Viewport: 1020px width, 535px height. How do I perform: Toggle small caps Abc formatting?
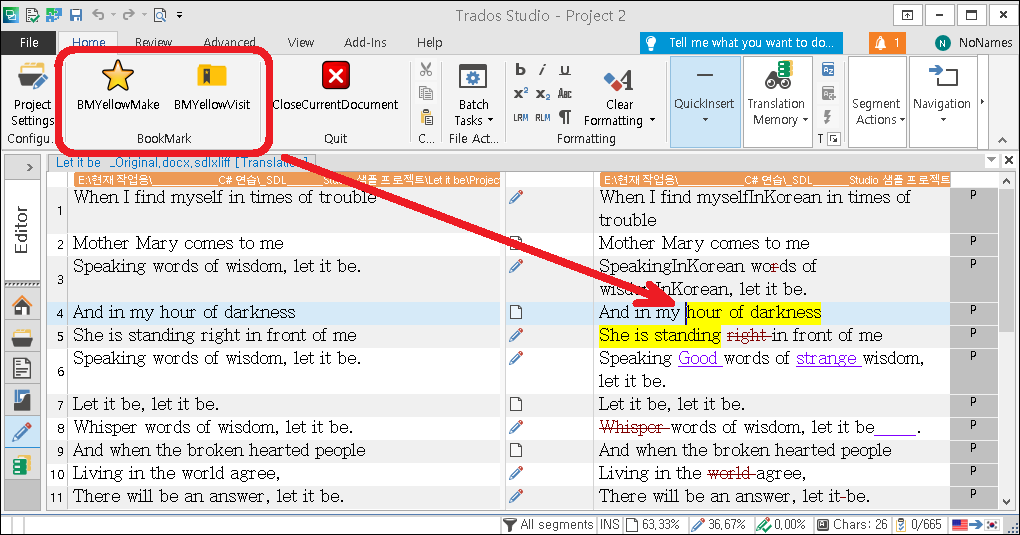coord(565,93)
